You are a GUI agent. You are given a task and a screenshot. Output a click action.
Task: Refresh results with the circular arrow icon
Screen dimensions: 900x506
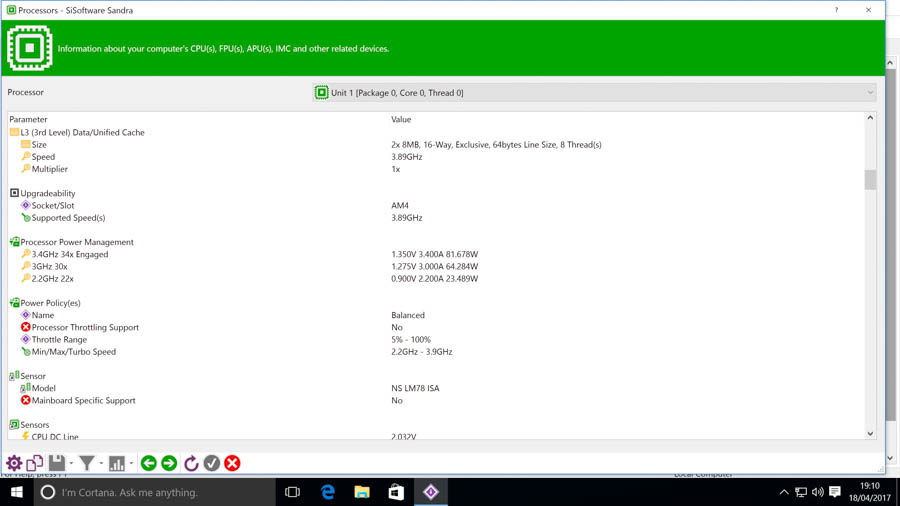(191, 463)
